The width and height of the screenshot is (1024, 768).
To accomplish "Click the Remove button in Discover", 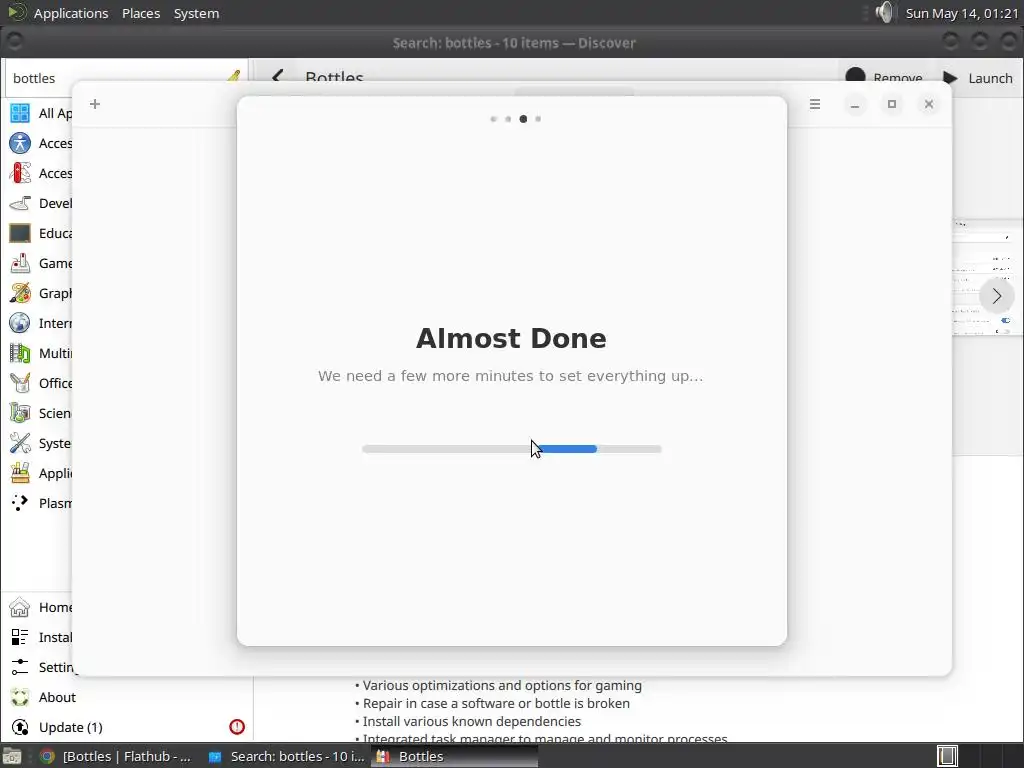I will (x=884, y=77).
